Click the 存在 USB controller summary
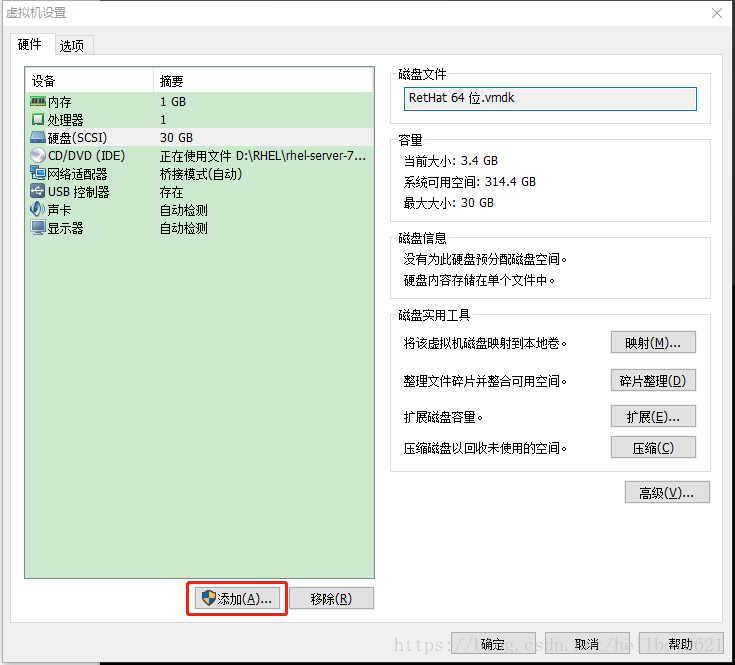735x665 pixels. (172, 192)
